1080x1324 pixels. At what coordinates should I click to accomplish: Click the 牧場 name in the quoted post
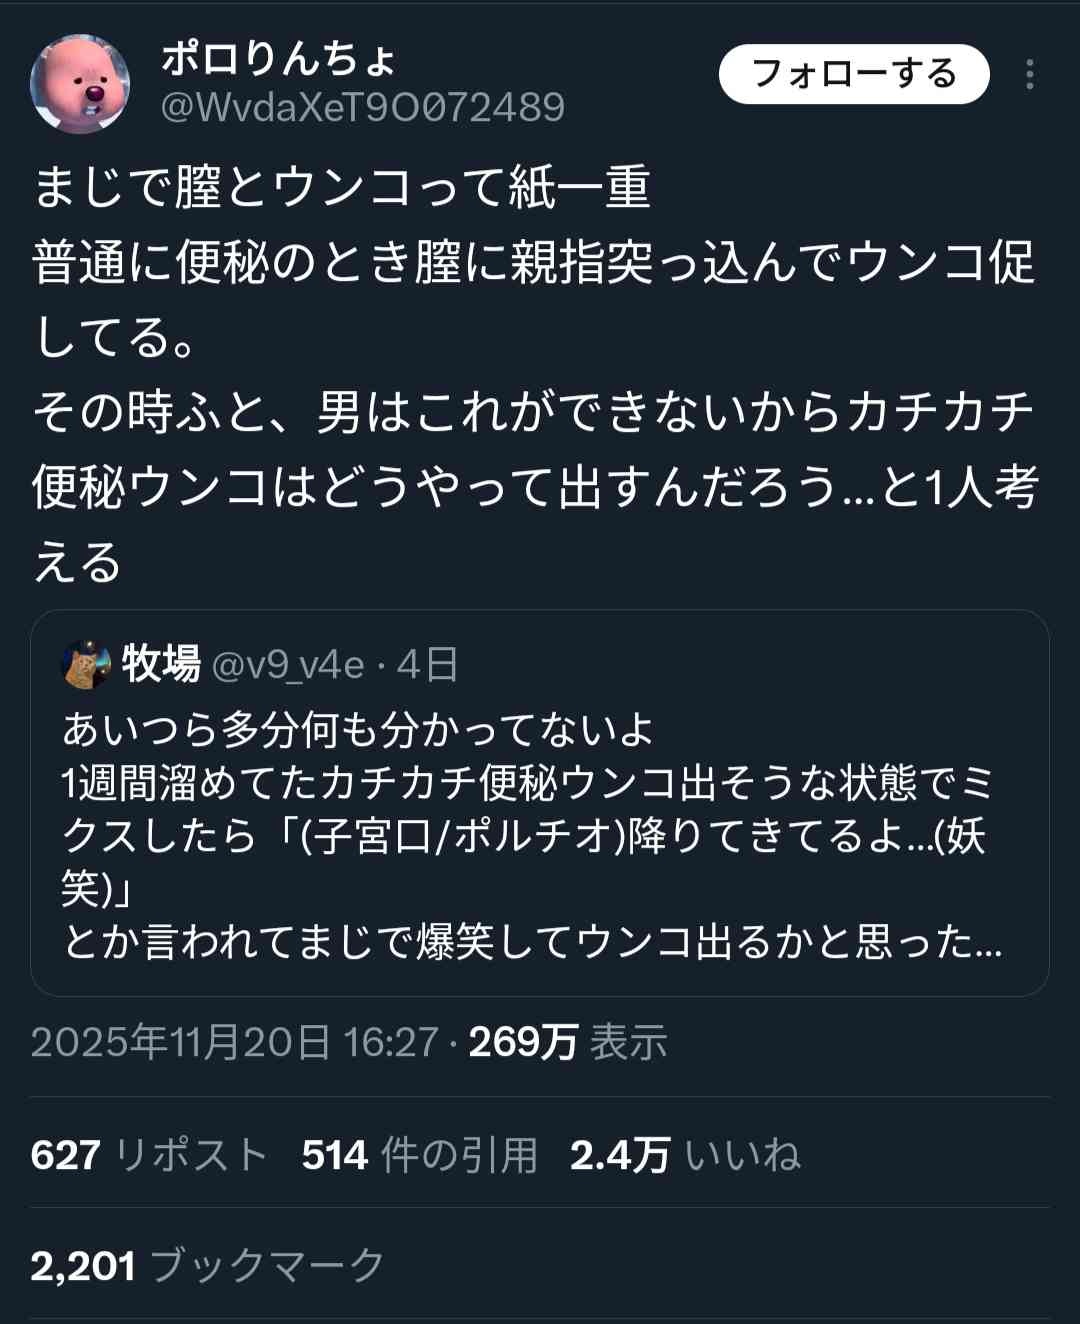coord(161,664)
